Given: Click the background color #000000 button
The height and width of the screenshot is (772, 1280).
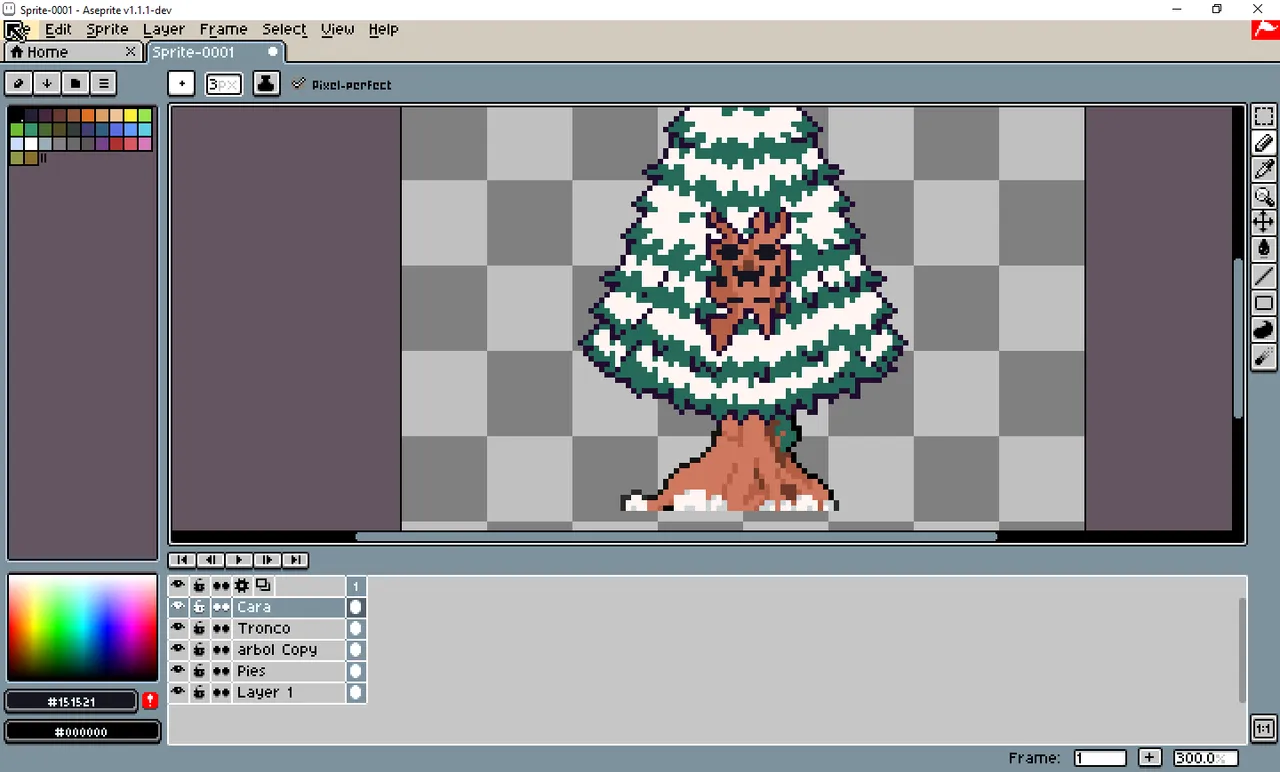Looking at the screenshot, I should [83, 732].
